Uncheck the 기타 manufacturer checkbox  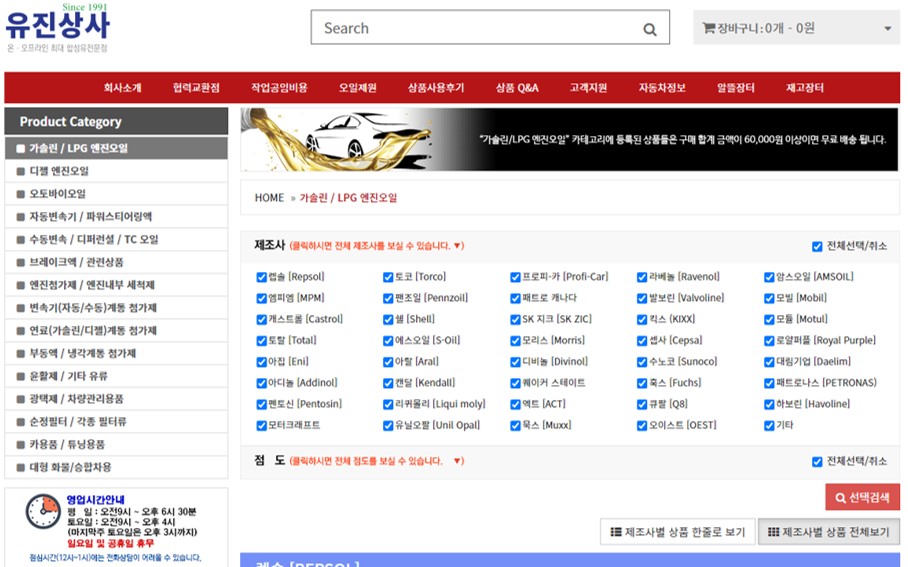[769, 426]
